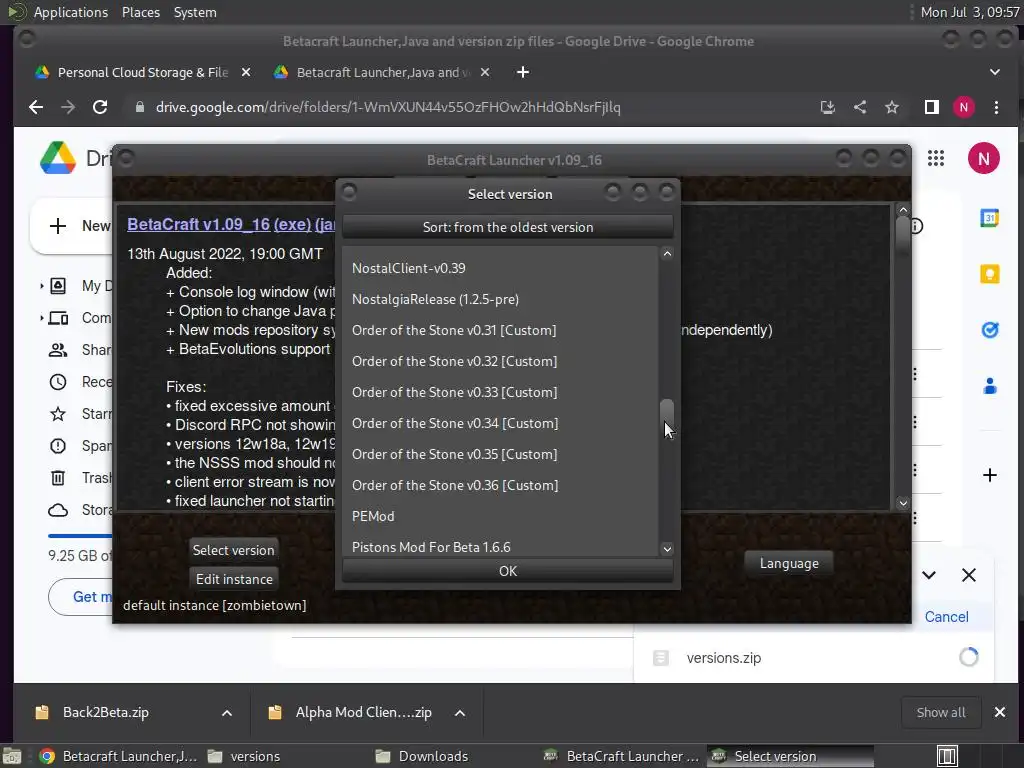Open Chrome tab search chevron

point(995,72)
